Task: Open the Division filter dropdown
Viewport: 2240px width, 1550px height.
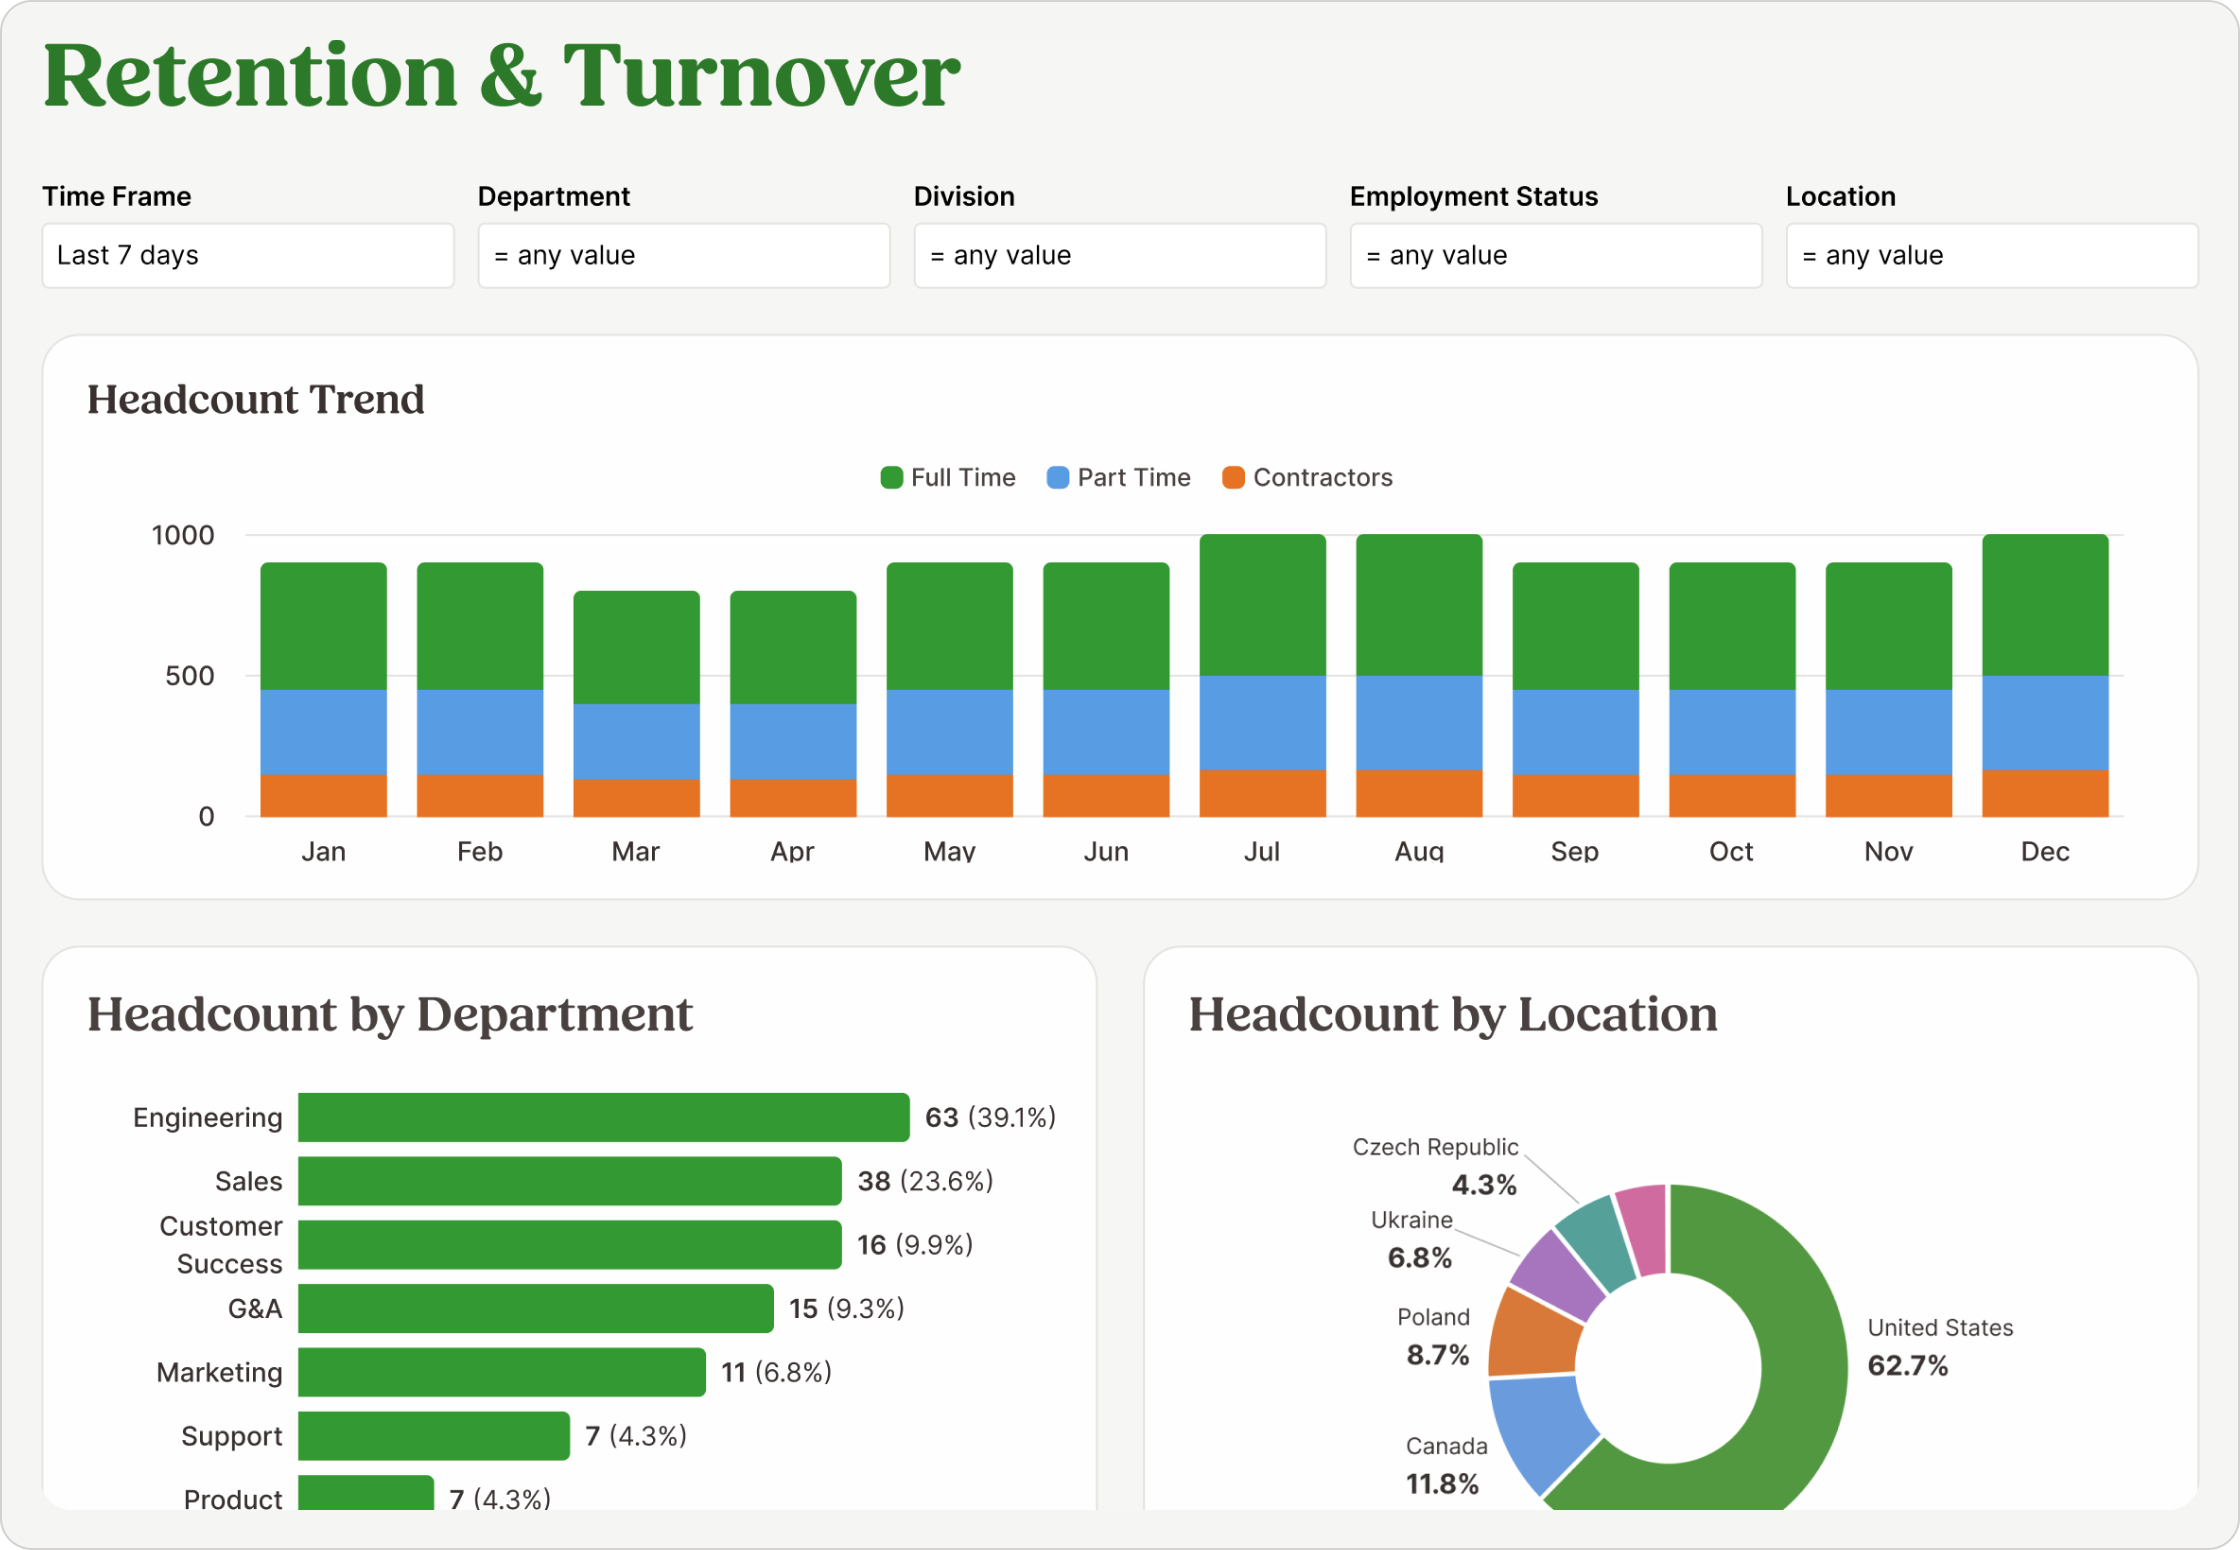Action: pos(1119,256)
